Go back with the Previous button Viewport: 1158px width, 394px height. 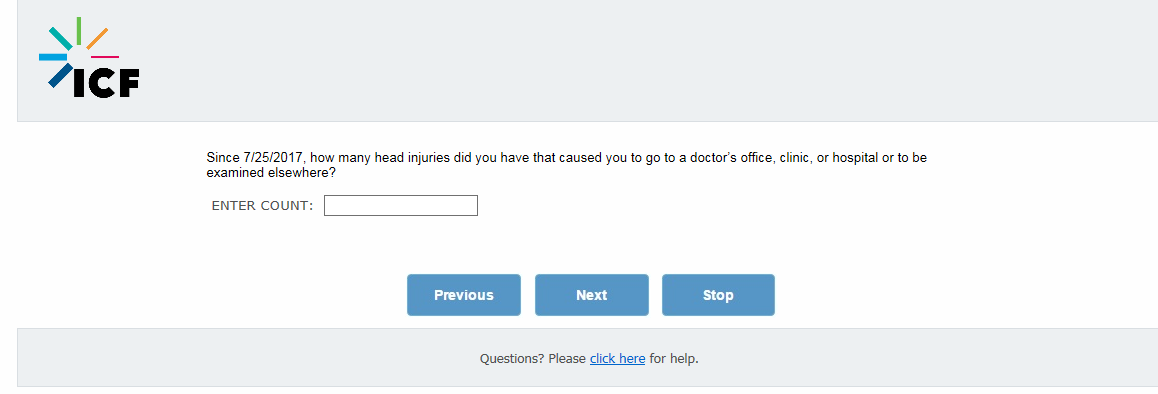click(x=464, y=295)
